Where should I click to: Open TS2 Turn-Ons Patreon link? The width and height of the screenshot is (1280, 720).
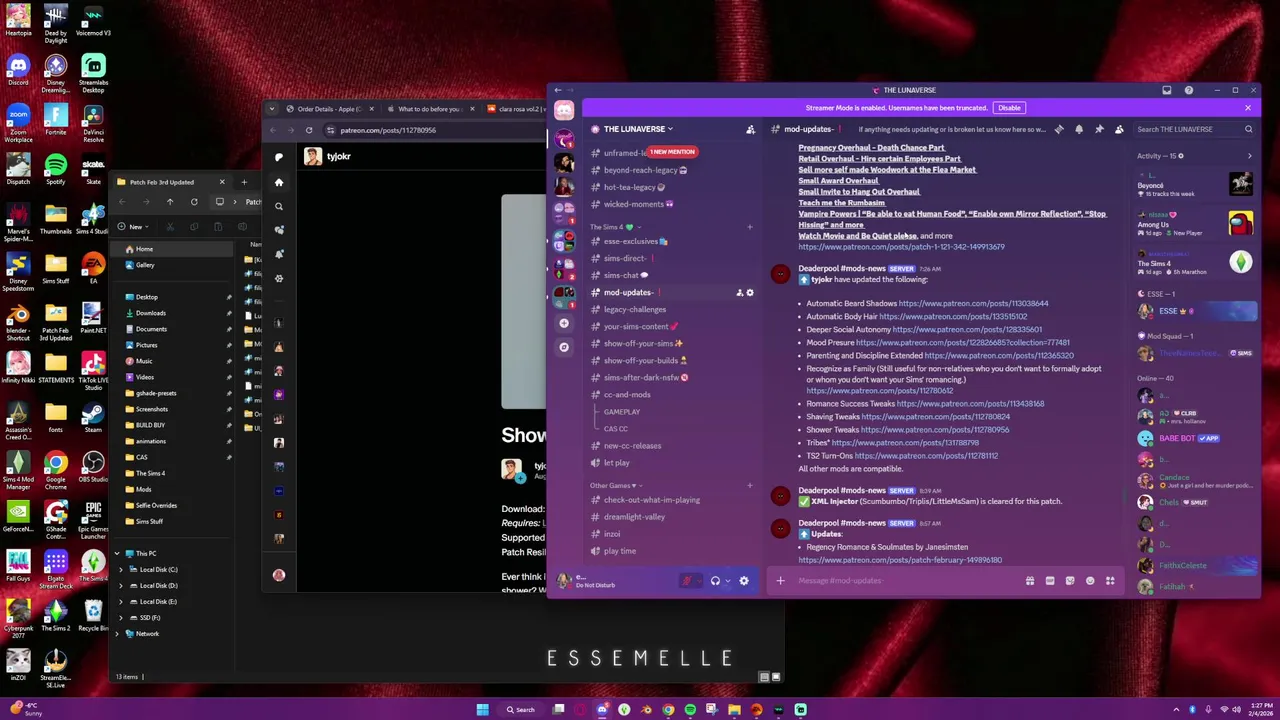(924, 456)
